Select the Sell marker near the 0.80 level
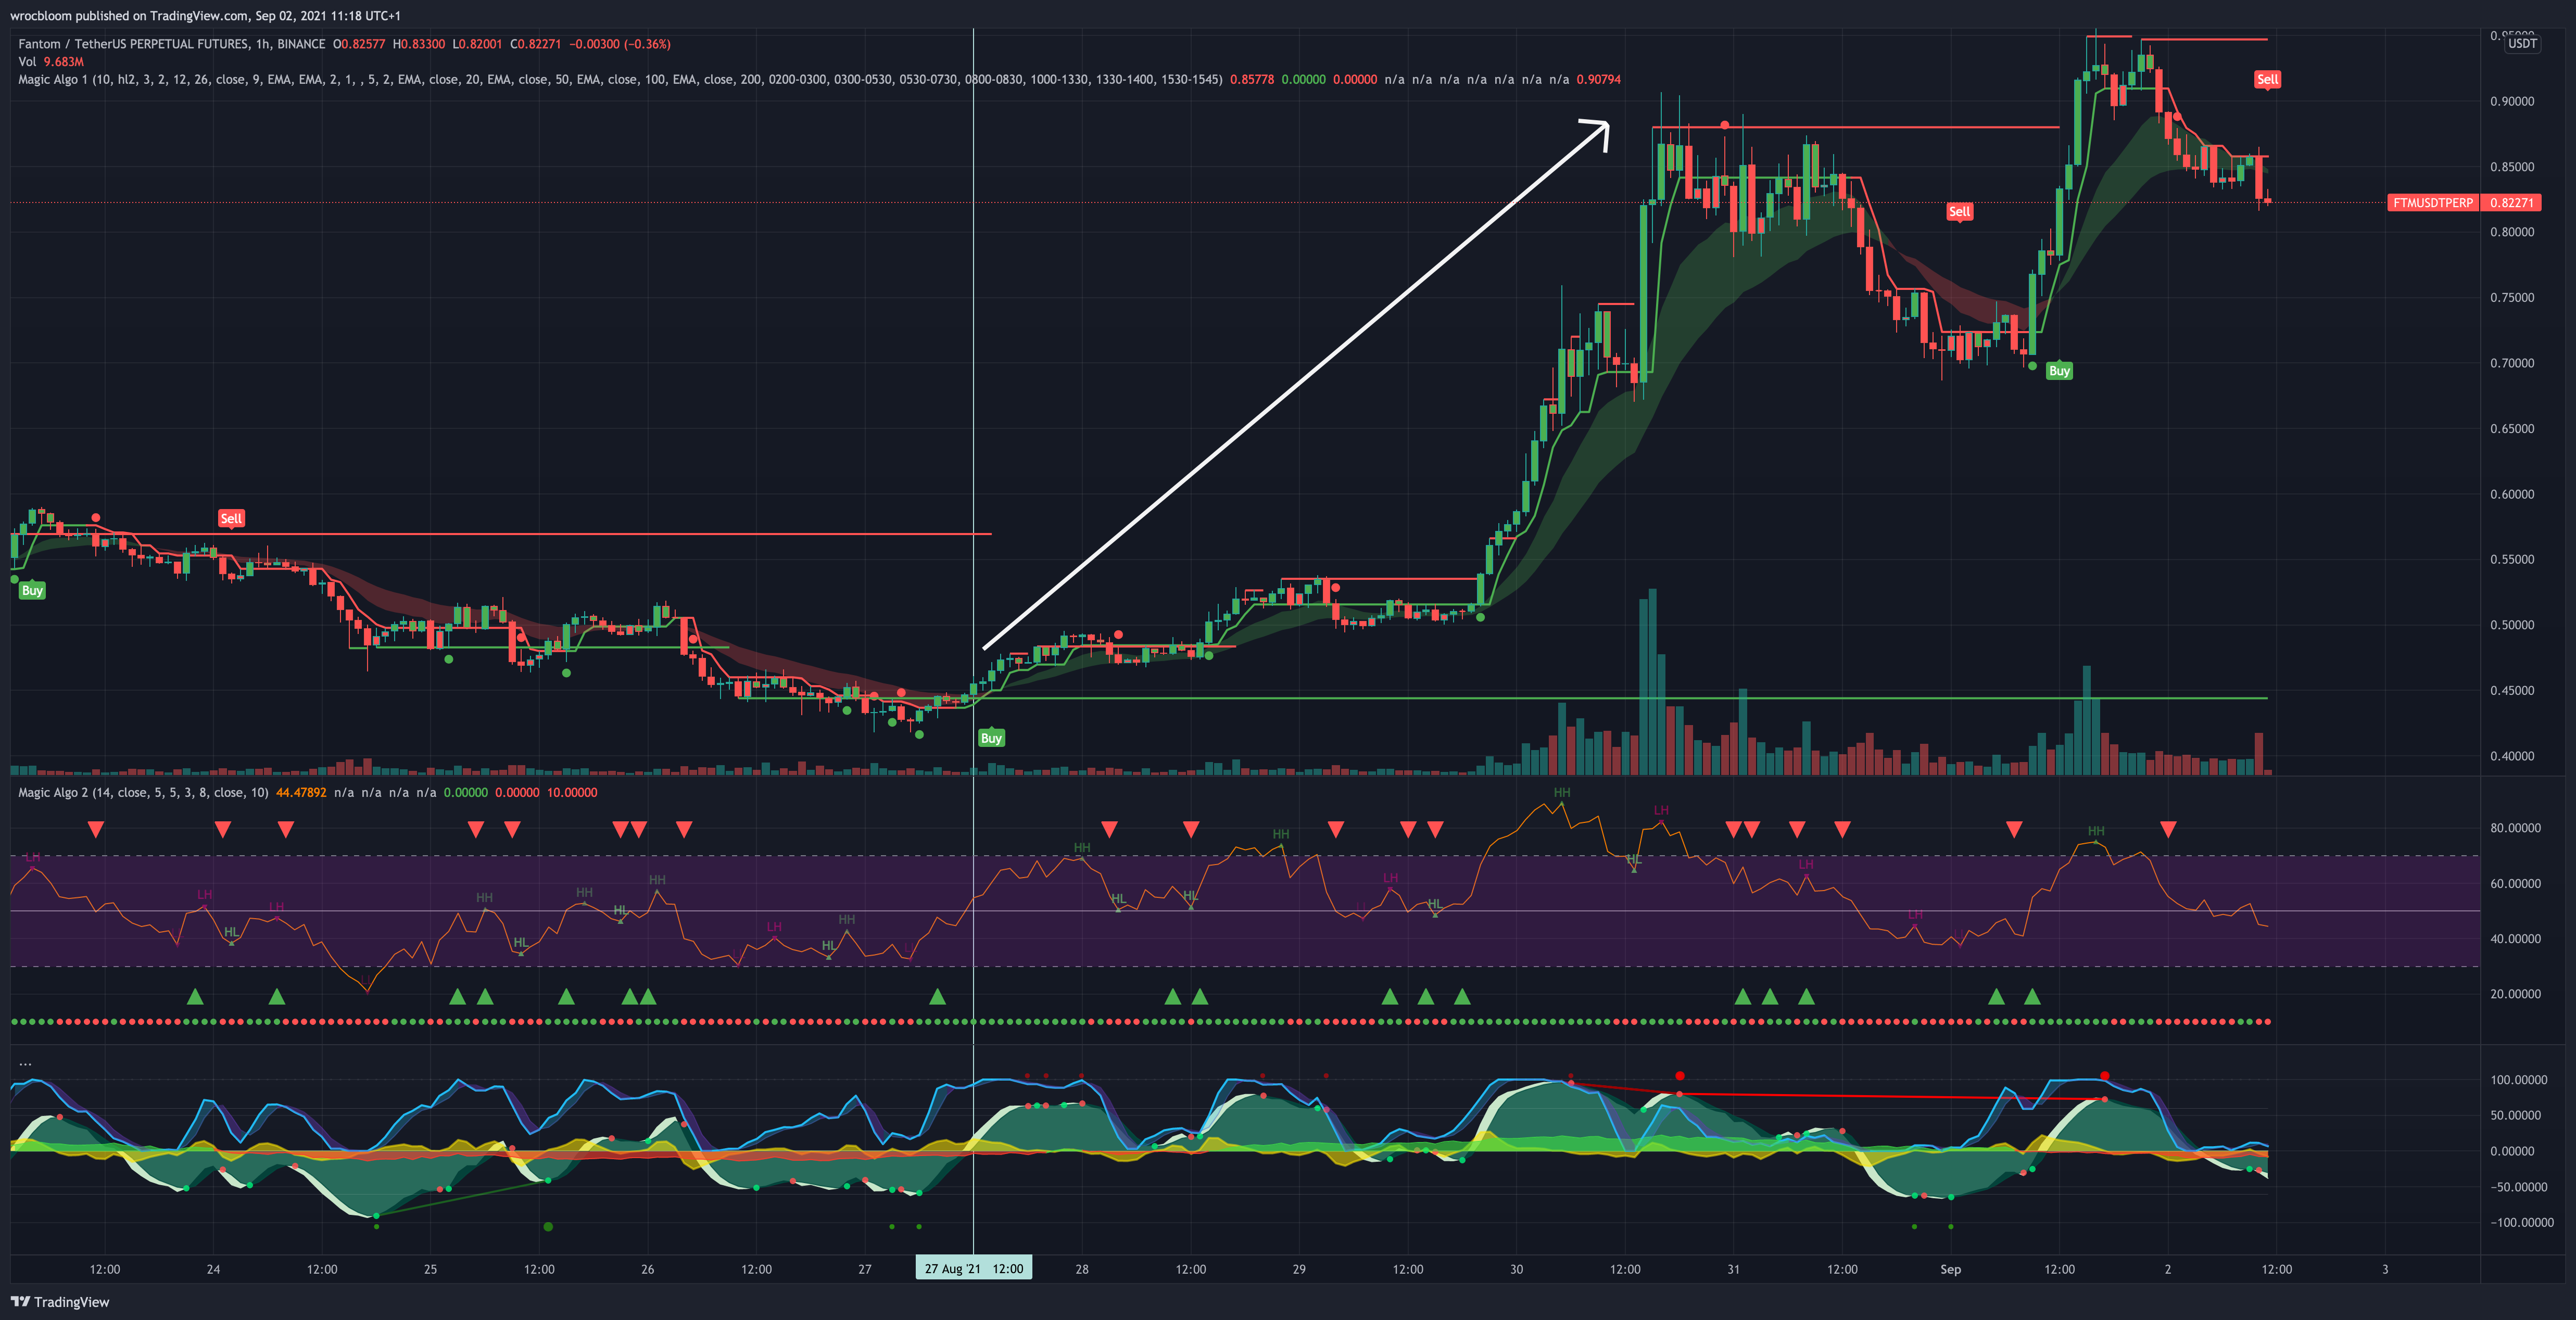The image size is (2576, 1320). pos(1959,211)
